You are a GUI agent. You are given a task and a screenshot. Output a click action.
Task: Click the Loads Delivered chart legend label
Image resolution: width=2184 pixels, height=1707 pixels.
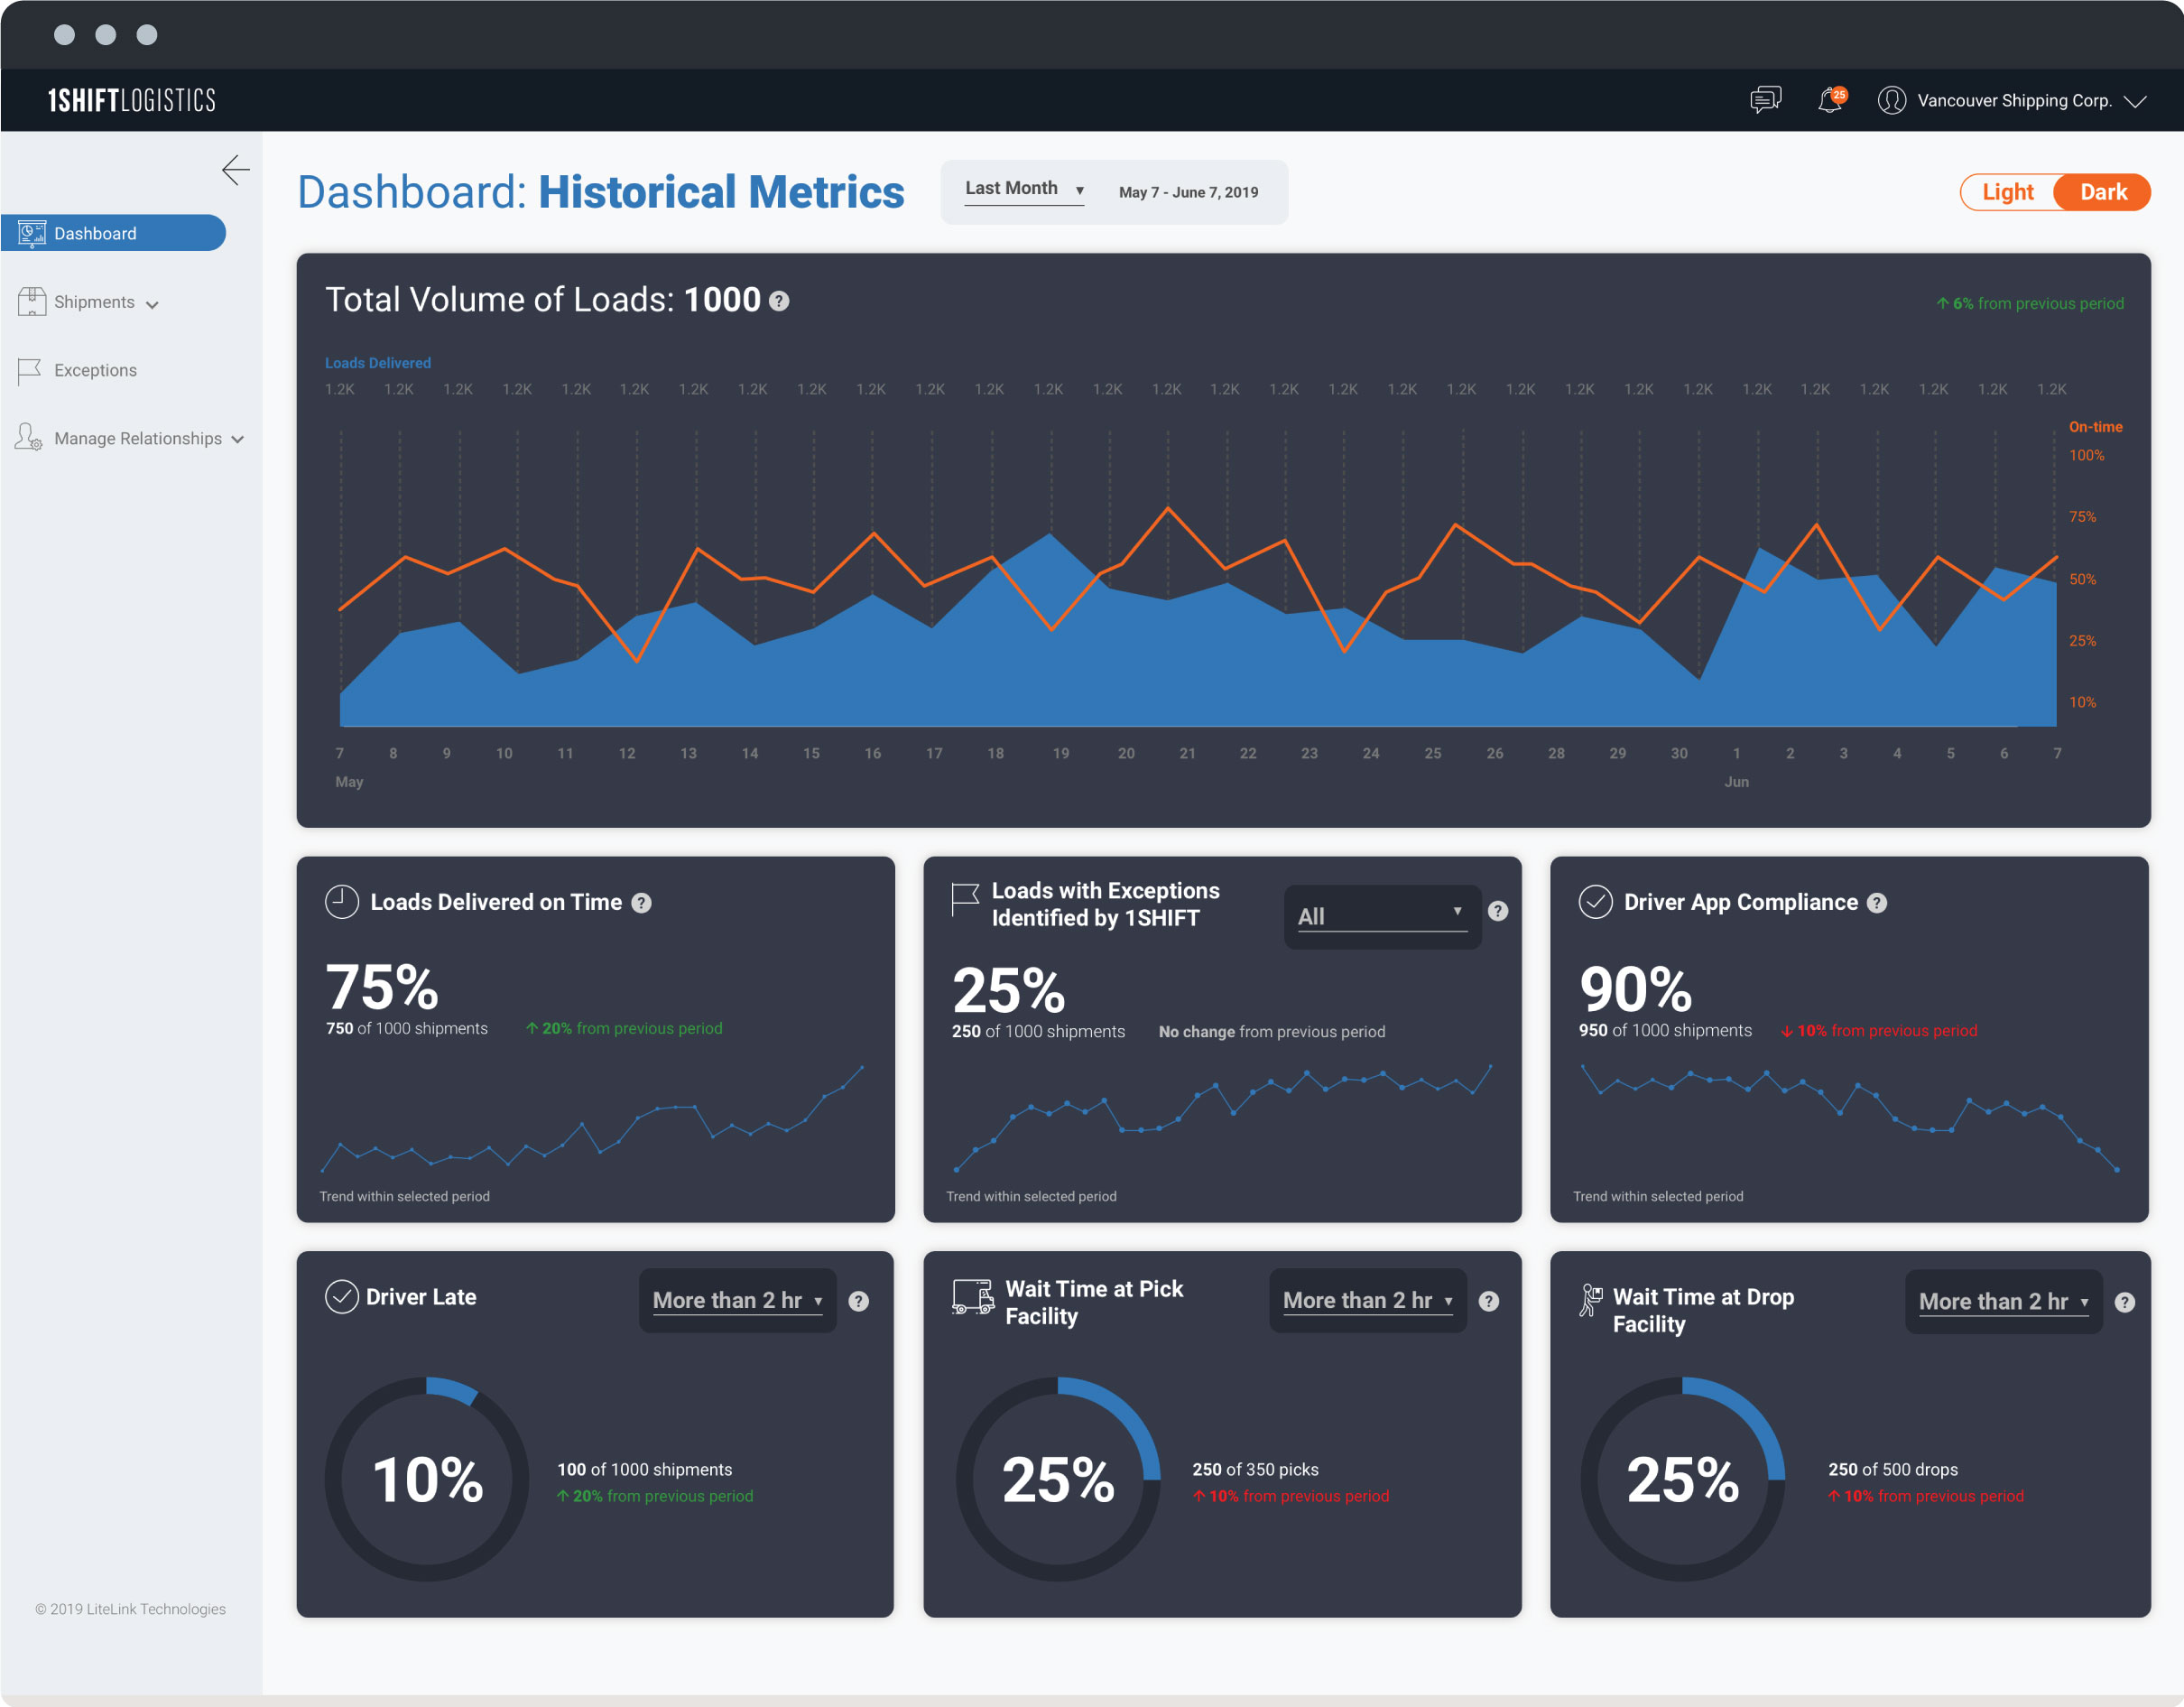(x=377, y=363)
